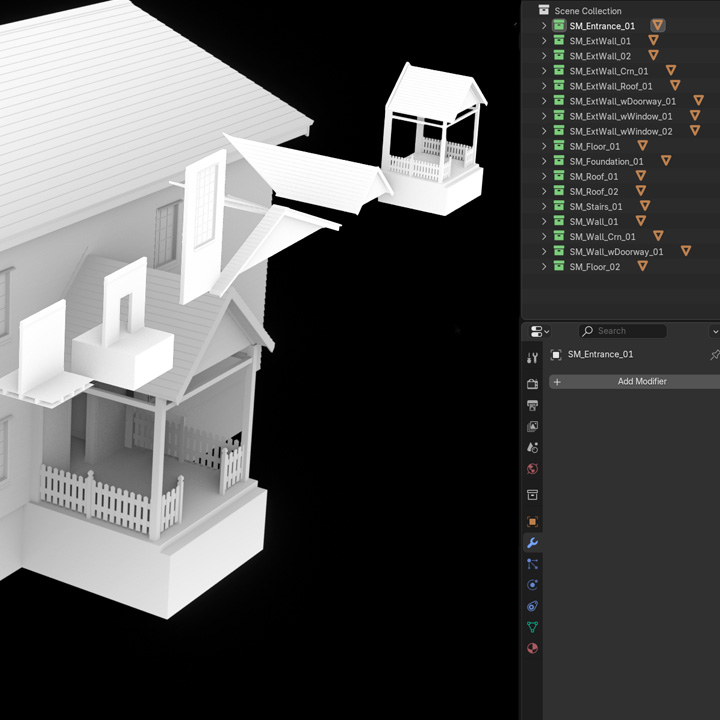Select SM_ExtWall_wDoorway_01 in the outliner
Image resolution: width=720 pixels, height=720 pixels.
(622, 101)
